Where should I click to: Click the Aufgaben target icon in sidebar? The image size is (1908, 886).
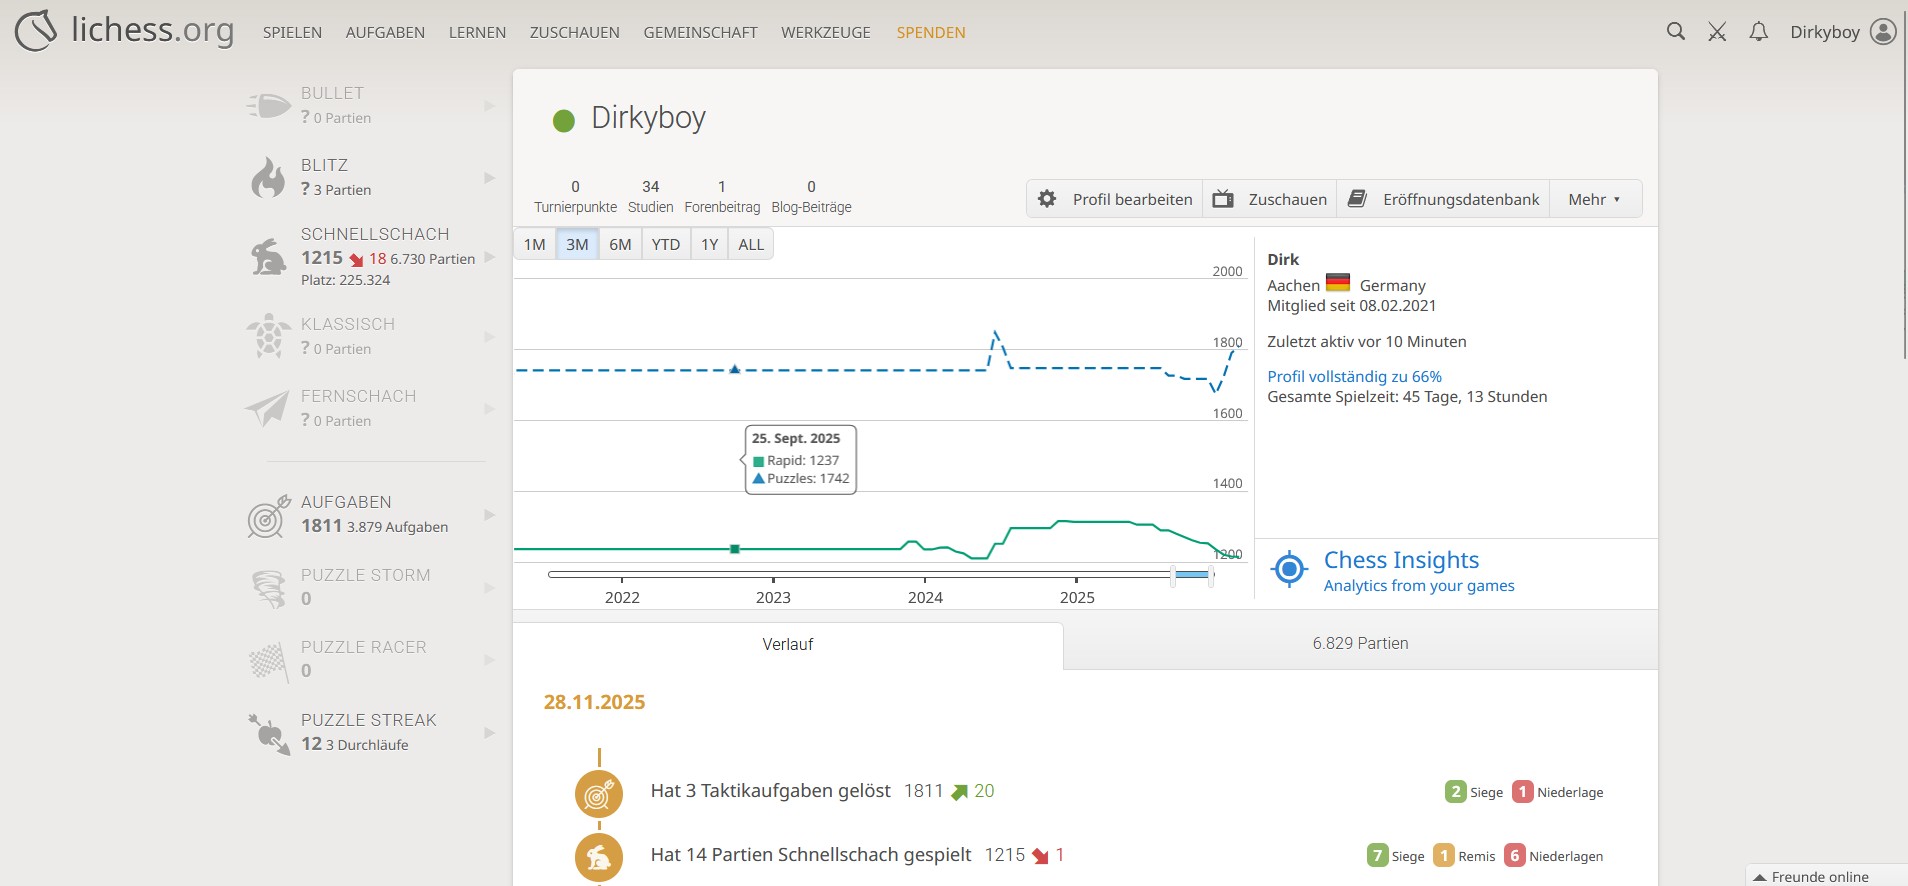coord(268,516)
